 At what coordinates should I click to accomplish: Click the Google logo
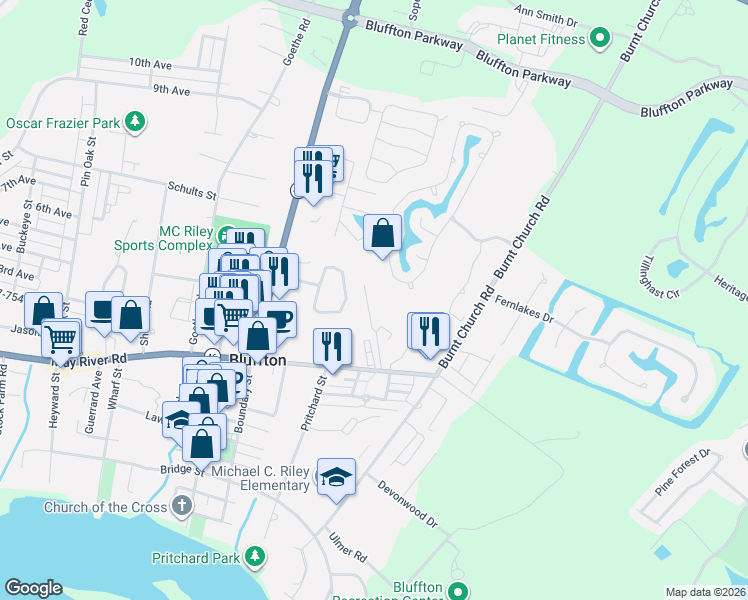pyautogui.click(x=33, y=588)
